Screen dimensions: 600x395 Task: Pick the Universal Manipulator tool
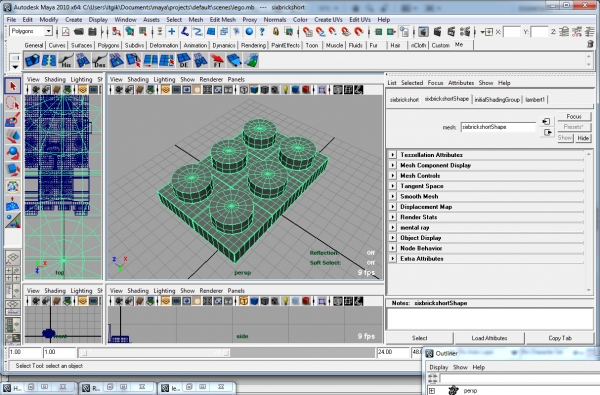13,187
